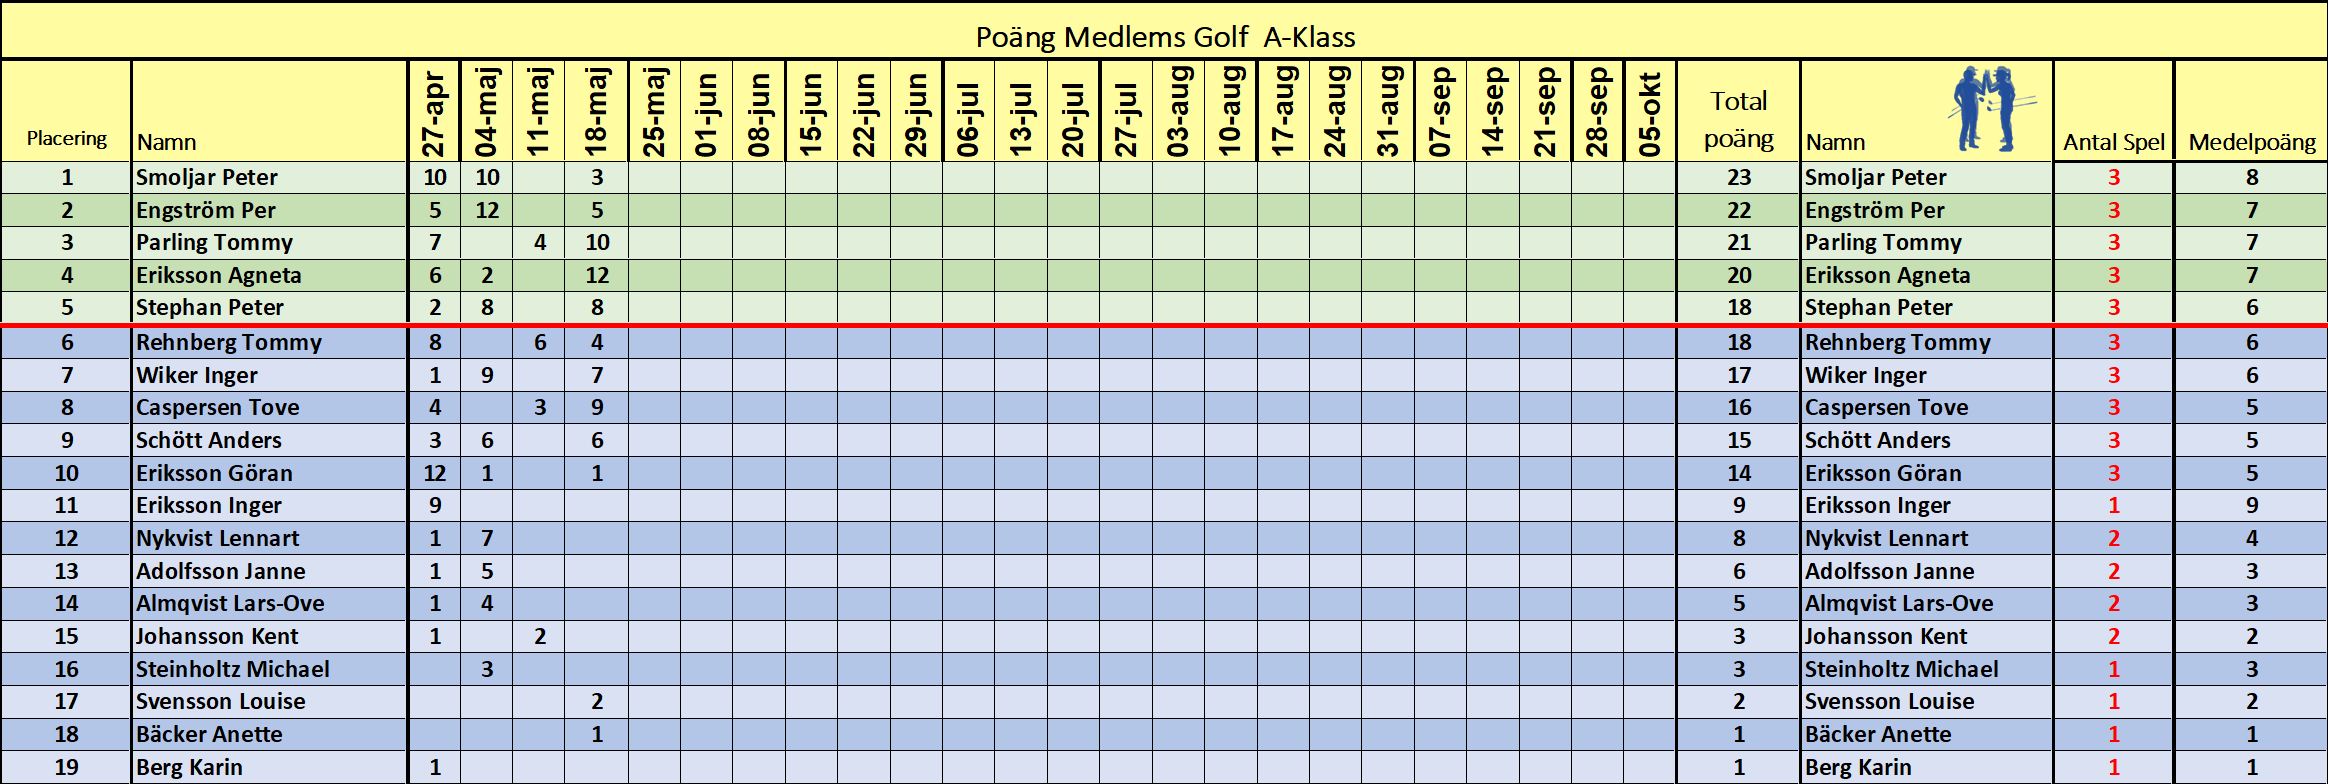Select the 27-apr date column header
Viewport: 2328px width, 784px height.
click(434, 111)
